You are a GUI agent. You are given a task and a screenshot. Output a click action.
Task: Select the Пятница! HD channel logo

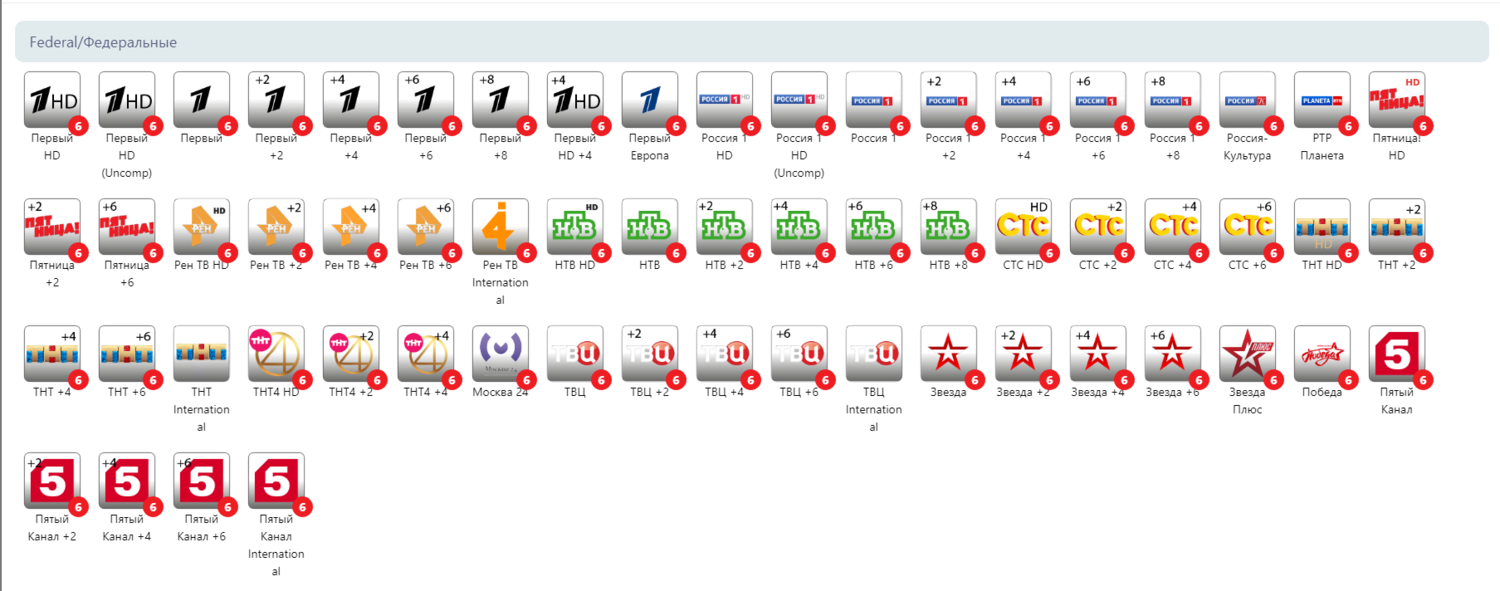[1397, 100]
